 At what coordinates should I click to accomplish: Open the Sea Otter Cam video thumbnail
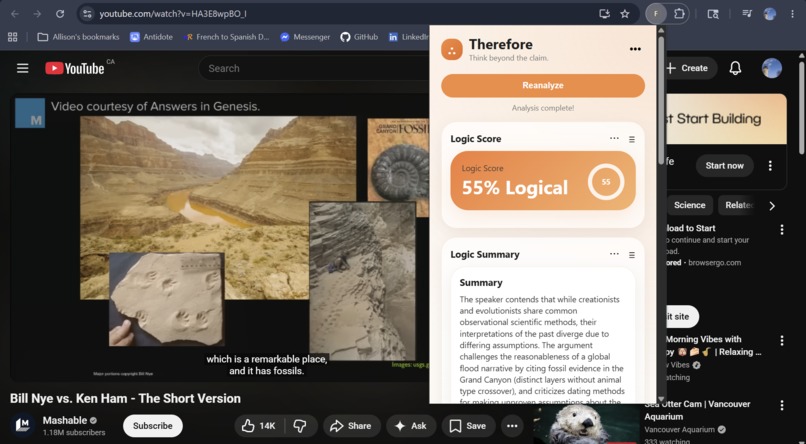click(586, 424)
